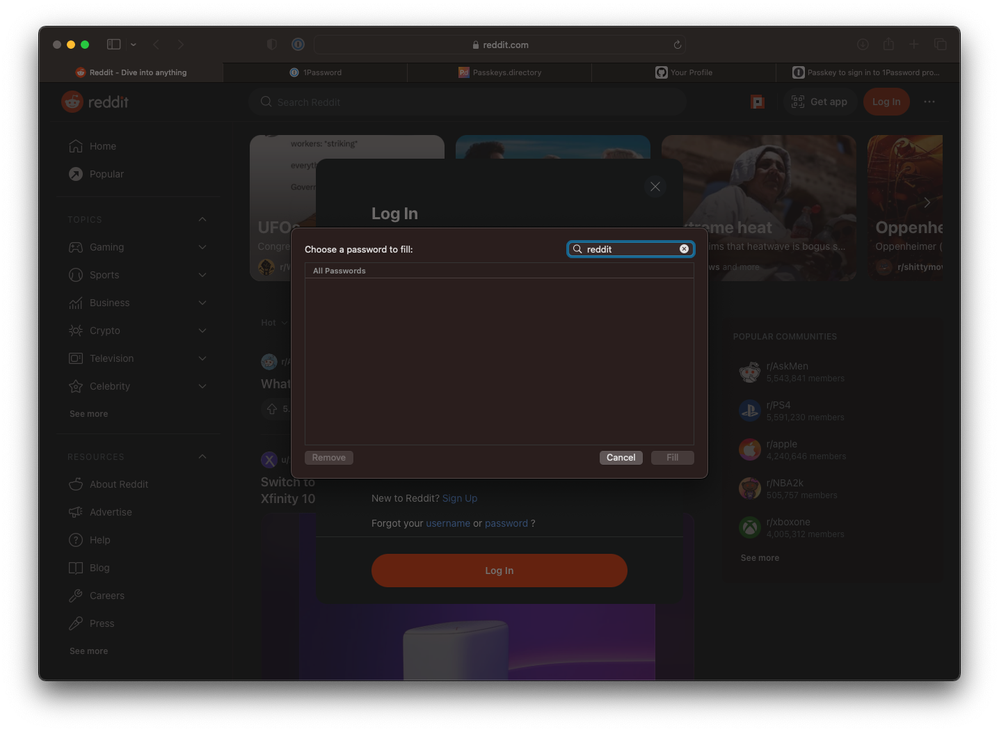Expand the Crypto topic
The width and height of the screenshot is (999, 732).
202,330
